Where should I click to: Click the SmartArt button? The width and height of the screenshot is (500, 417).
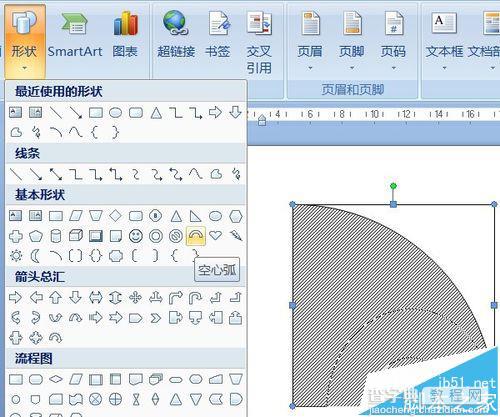pos(75,37)
